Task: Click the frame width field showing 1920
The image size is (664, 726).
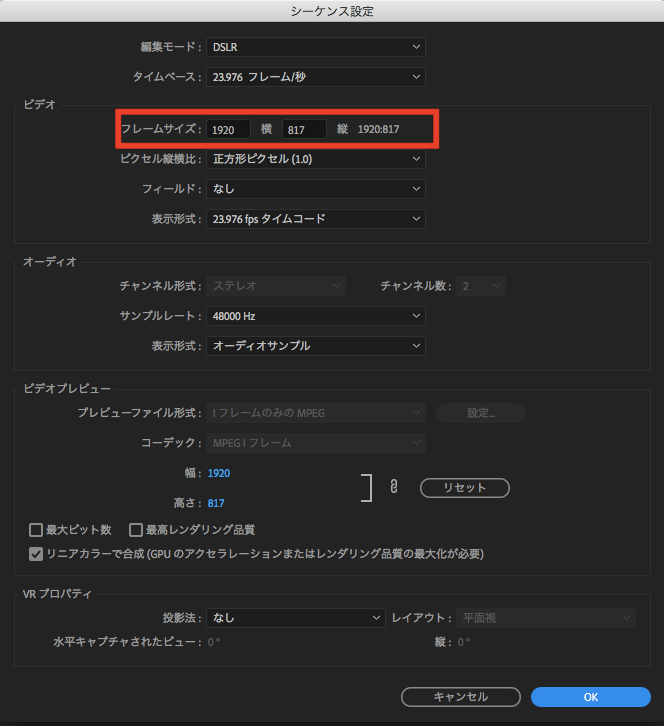Action: pyautogui.click(x=228, y=129)
